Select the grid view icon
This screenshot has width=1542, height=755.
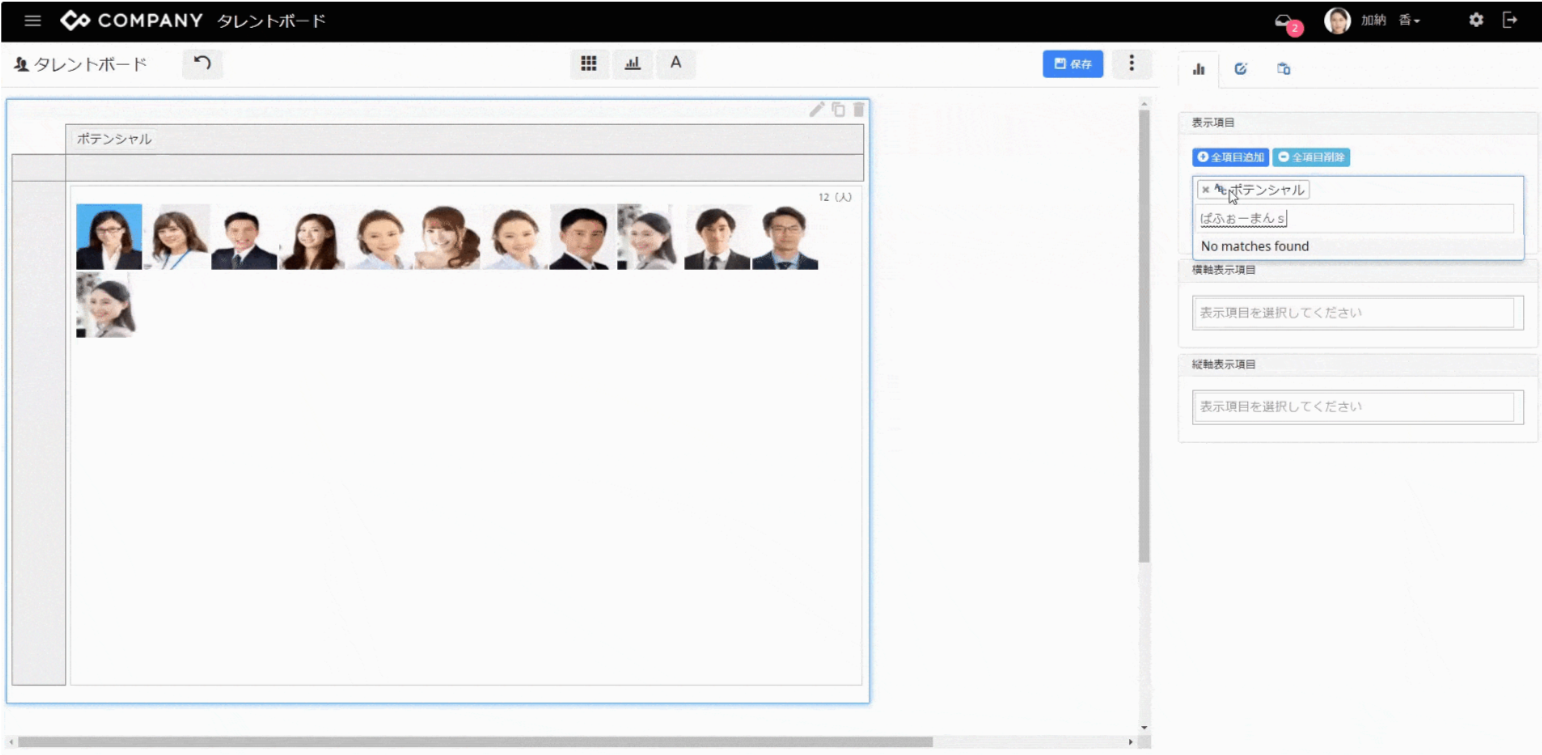pos(589,64)
